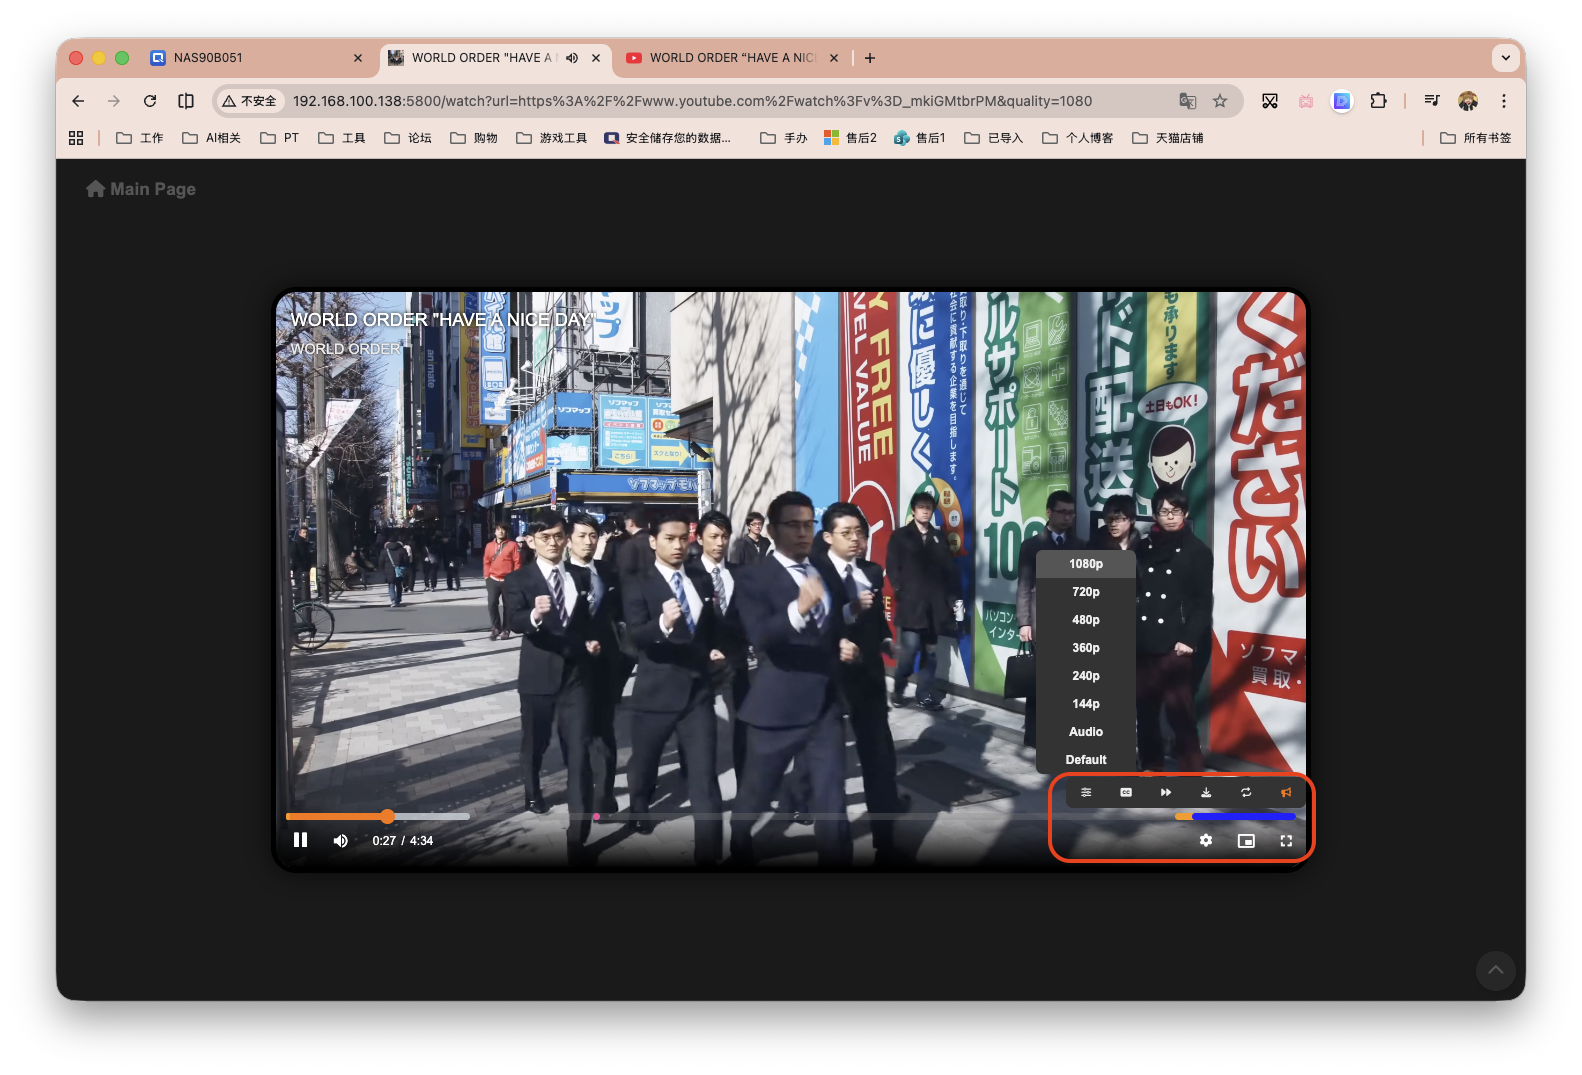Open the Chrome profile avatar
Image resolution: width=1582 pixels, height=1075 pixels.
pyautogui.click(x=1468, y=101)
